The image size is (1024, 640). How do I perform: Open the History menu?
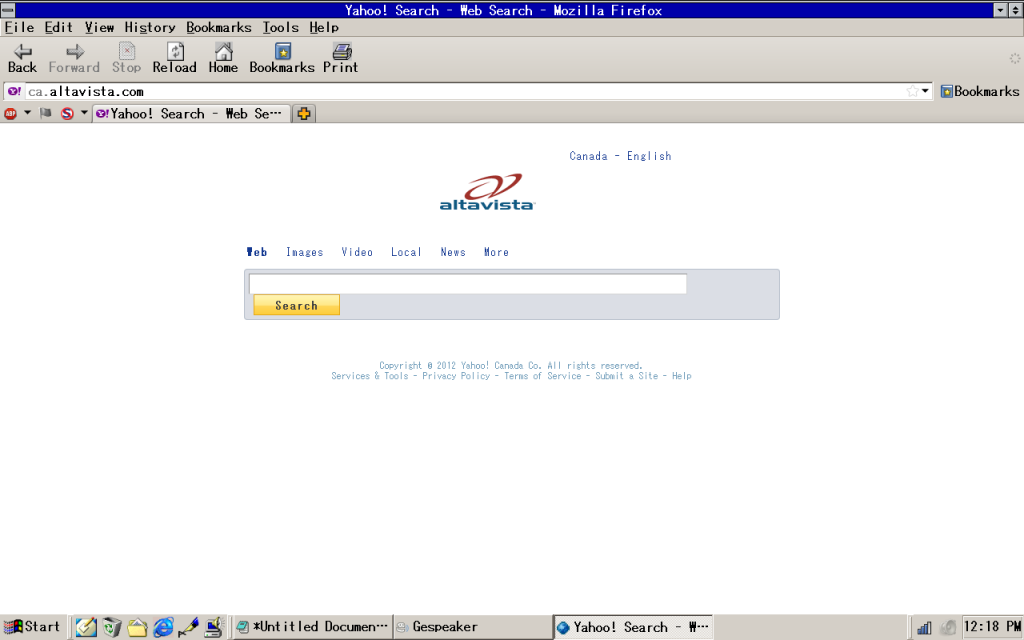pyautogui.click(x=149, y=28)
